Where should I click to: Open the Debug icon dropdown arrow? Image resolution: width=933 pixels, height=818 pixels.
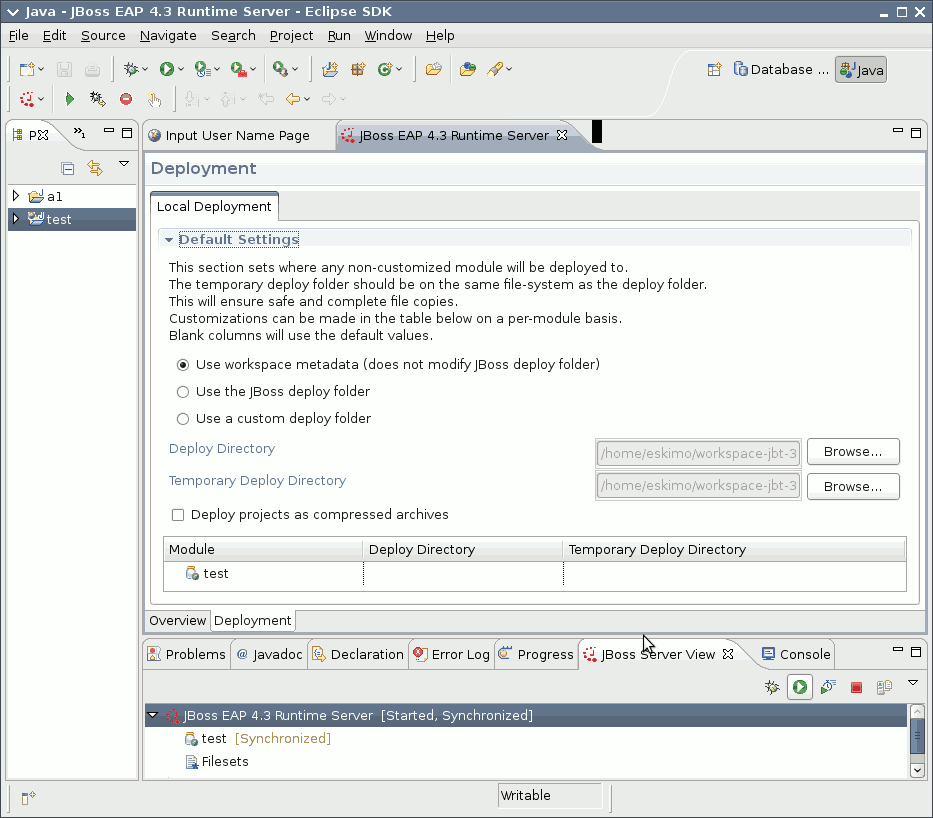click(145, 70)
